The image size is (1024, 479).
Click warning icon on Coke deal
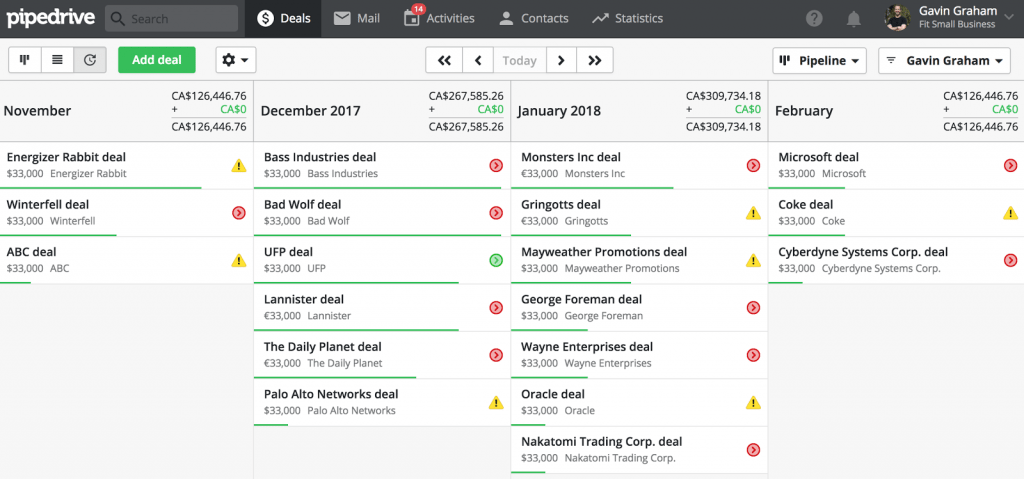pyautogui.click(x=1010, y=212)
